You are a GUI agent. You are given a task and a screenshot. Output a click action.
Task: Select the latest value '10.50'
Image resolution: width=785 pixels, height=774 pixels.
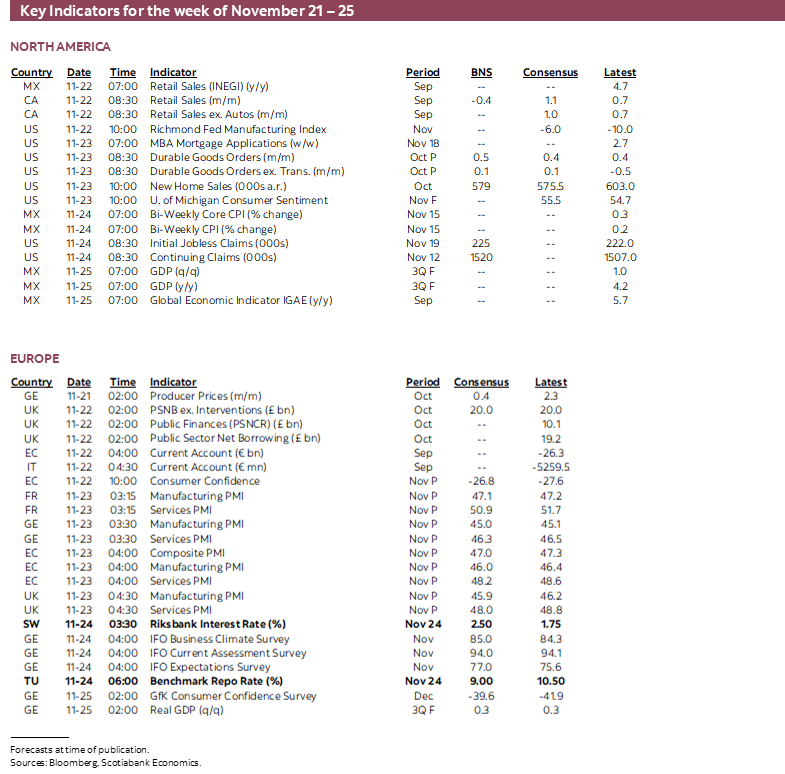551,681
